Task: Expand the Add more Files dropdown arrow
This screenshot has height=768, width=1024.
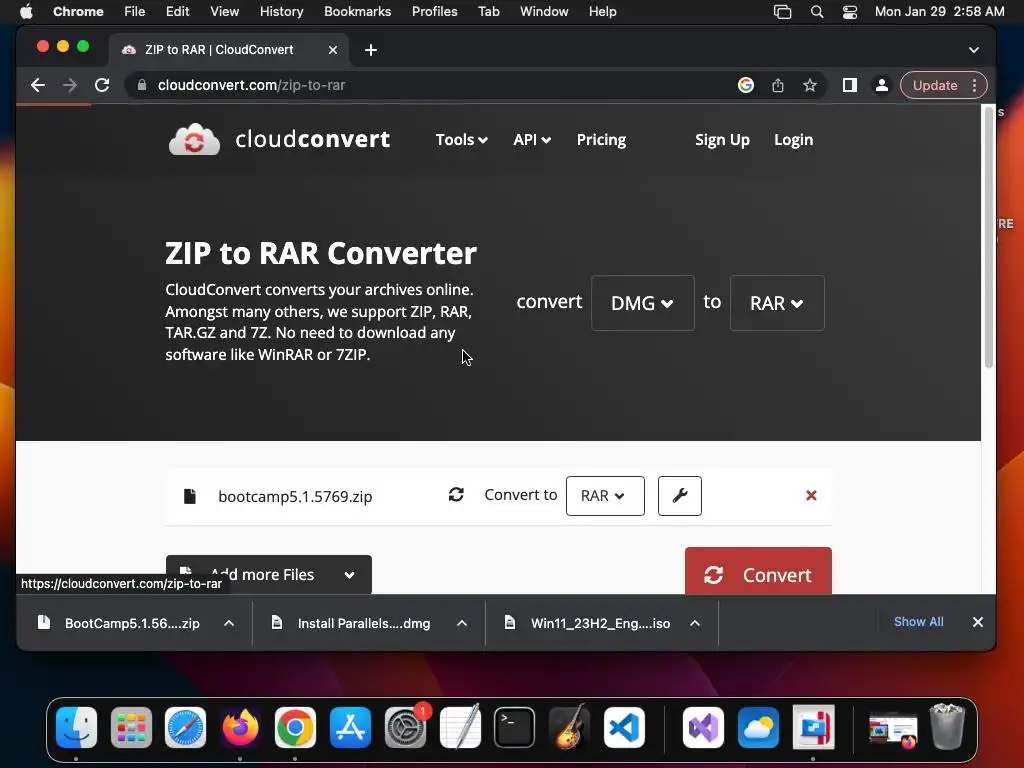Action: tap(349, 575)
